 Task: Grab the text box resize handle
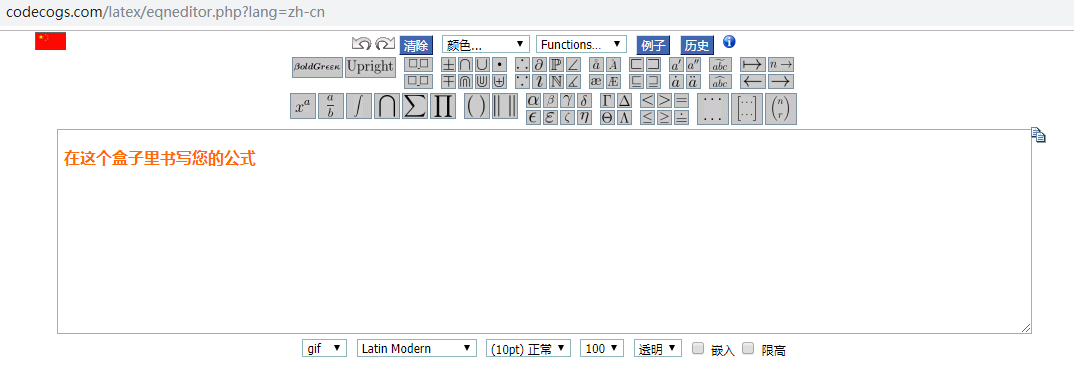pyautogui.click(x=1026, y=328)
